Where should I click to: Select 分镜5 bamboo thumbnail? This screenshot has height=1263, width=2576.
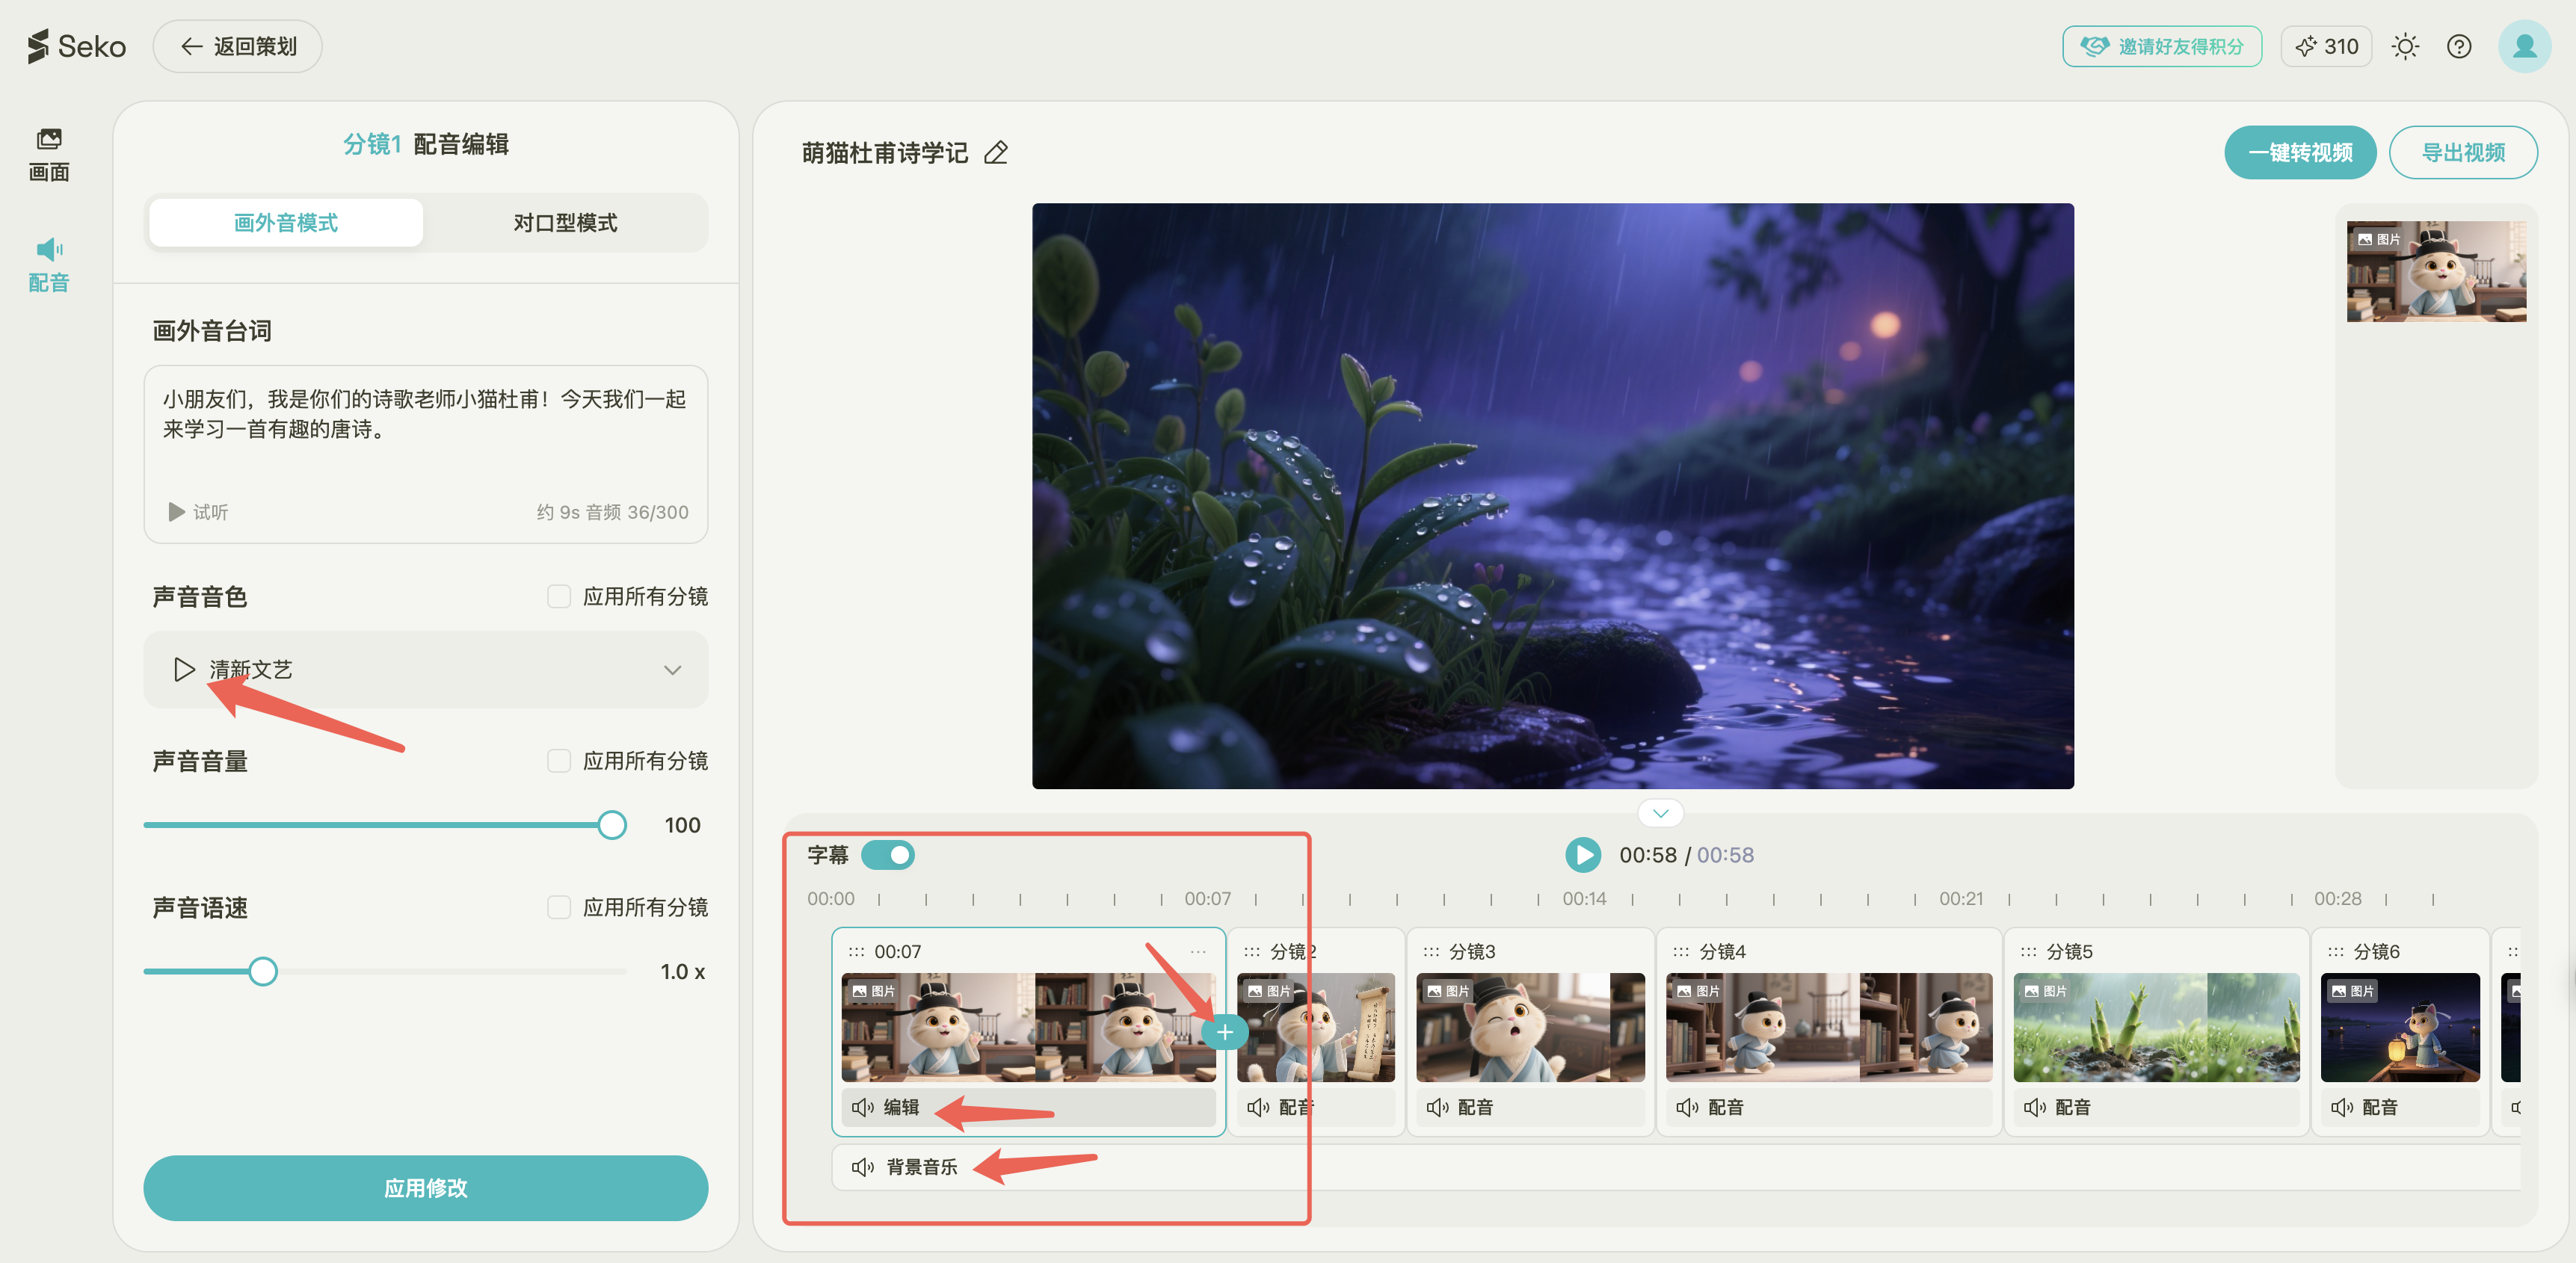coord(2156,1027)
